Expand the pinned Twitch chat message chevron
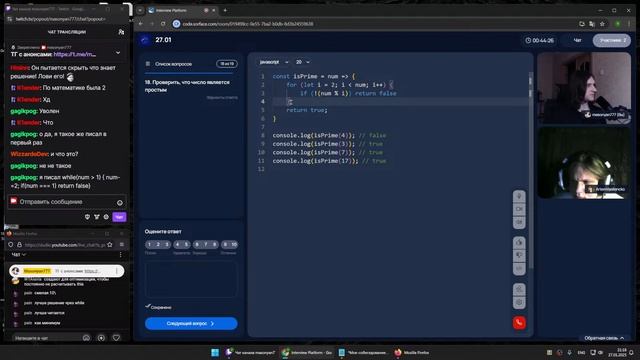The image size is (640, 360). (118, 53)
